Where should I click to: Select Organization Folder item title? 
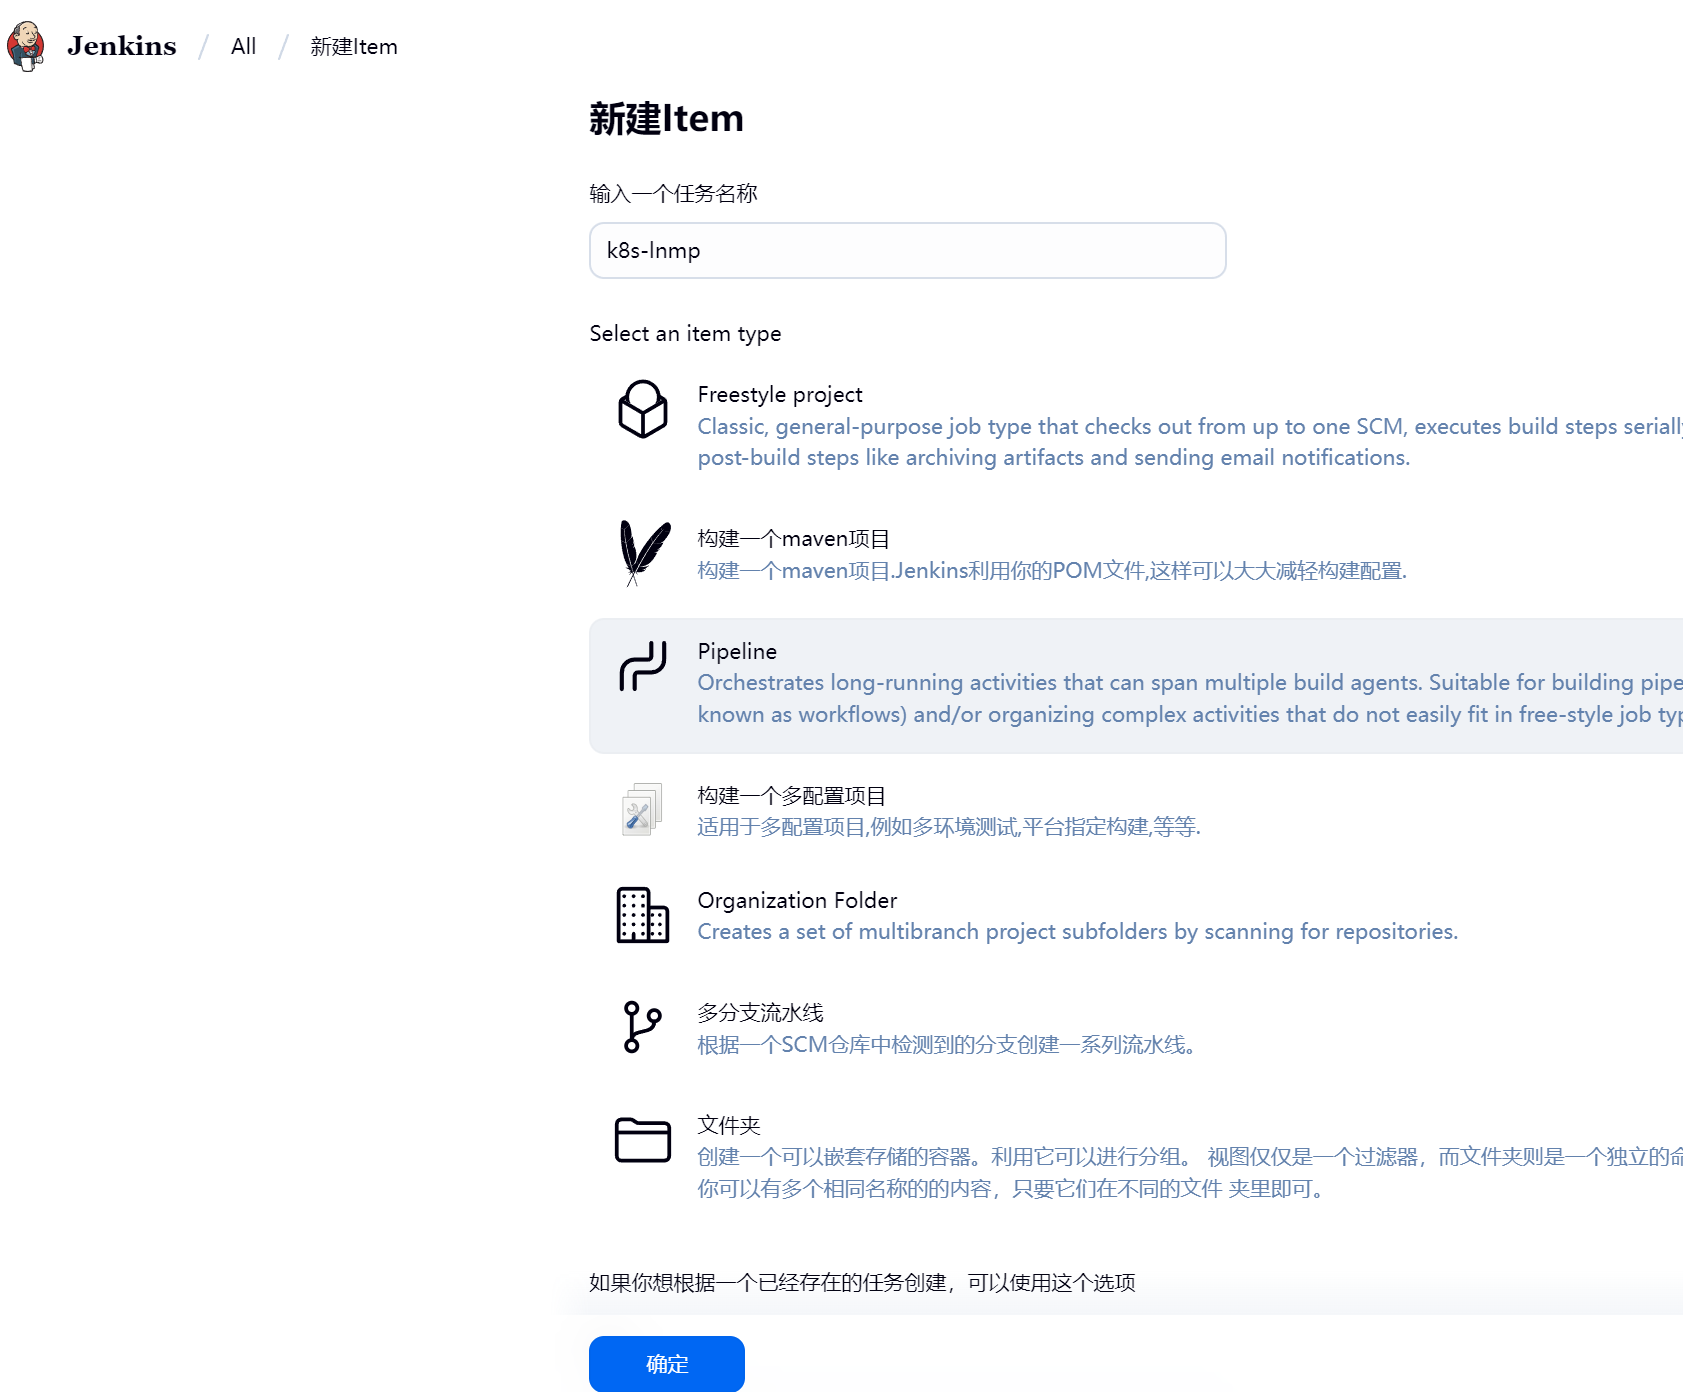(797, 900)
